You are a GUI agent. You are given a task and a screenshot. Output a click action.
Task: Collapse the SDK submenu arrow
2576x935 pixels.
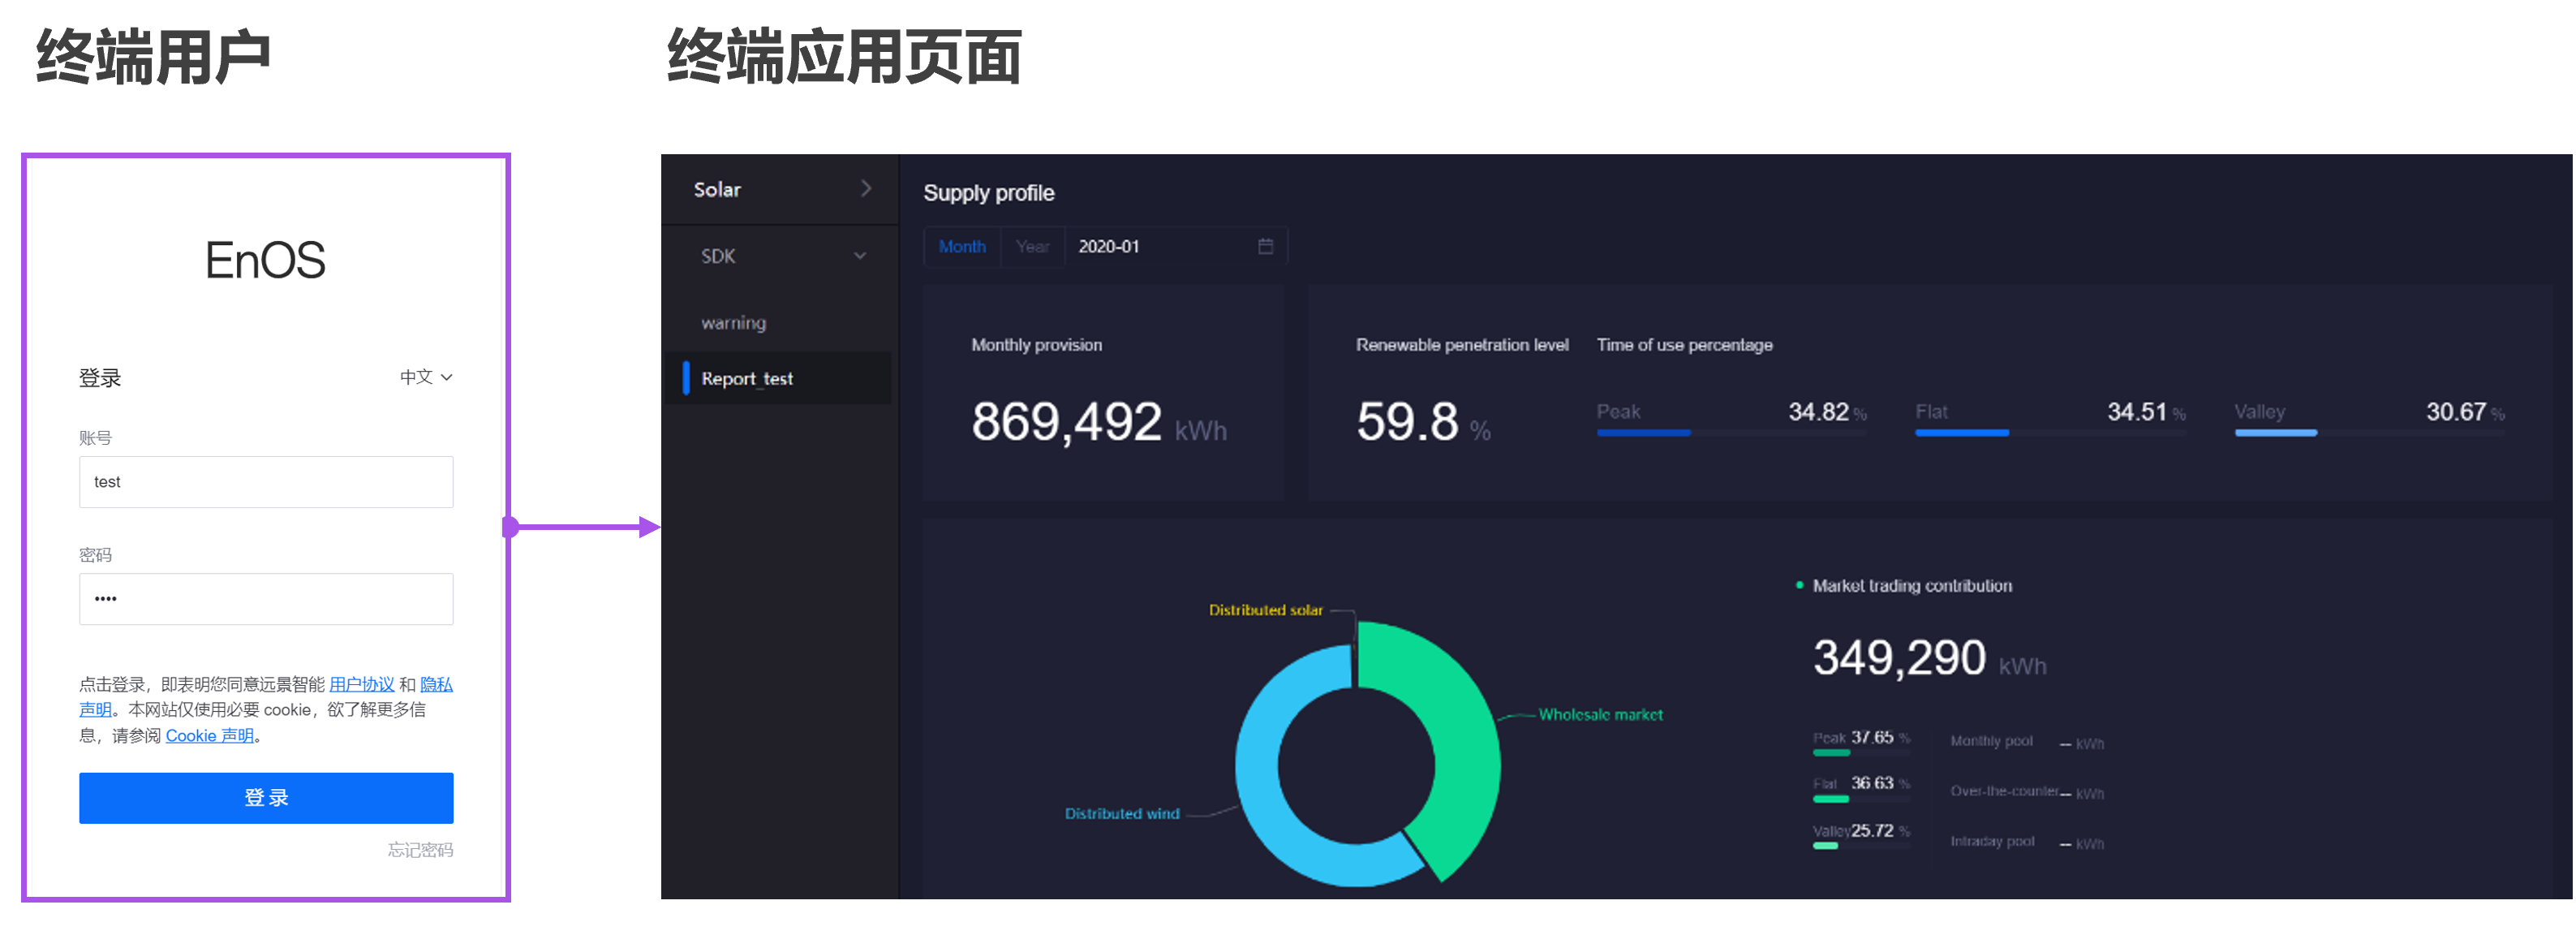(x=860, y=256)
